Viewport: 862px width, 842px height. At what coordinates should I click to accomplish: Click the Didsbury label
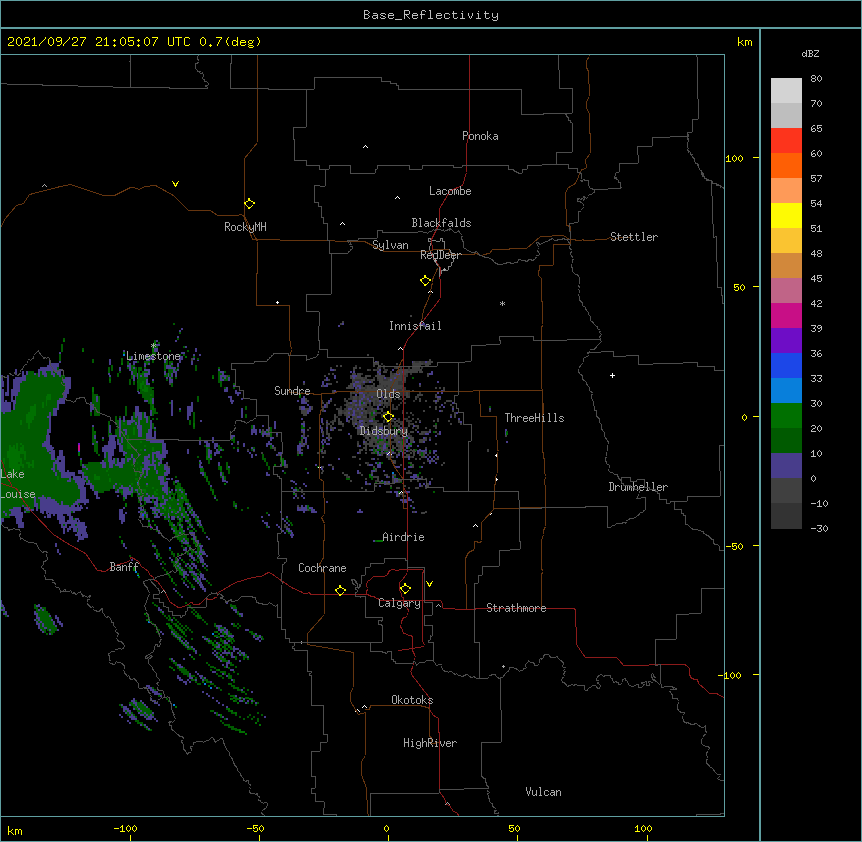pos(384,431)
